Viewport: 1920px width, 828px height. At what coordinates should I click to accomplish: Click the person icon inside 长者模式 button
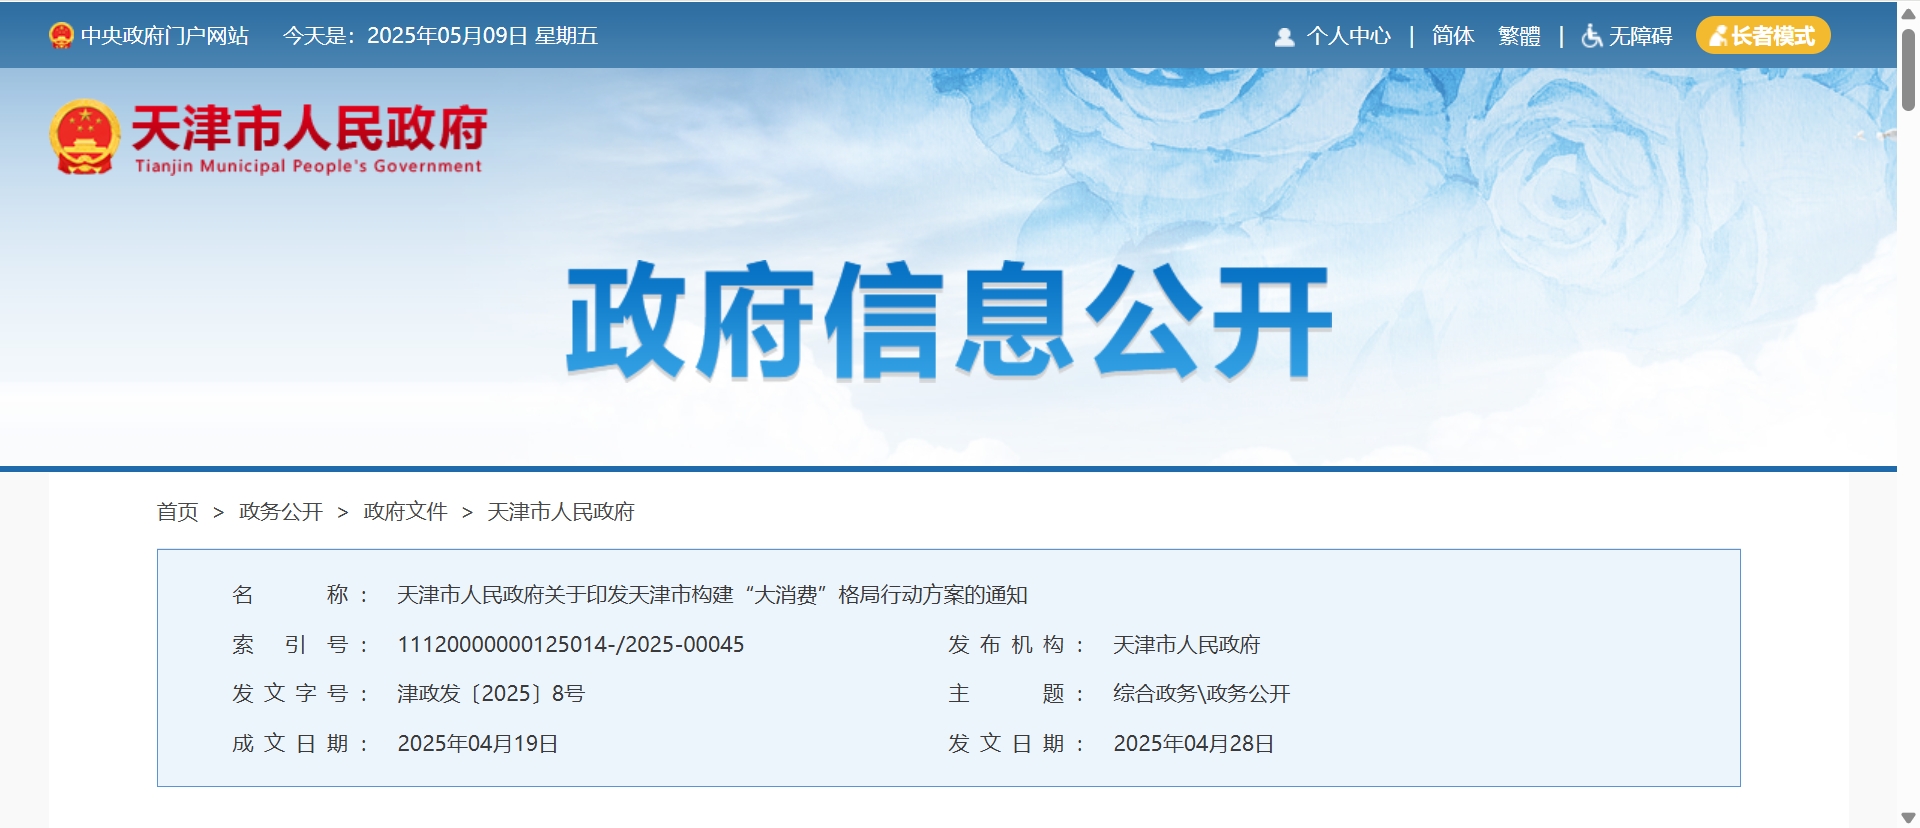pyautogui.click(x=1718, y=36)
